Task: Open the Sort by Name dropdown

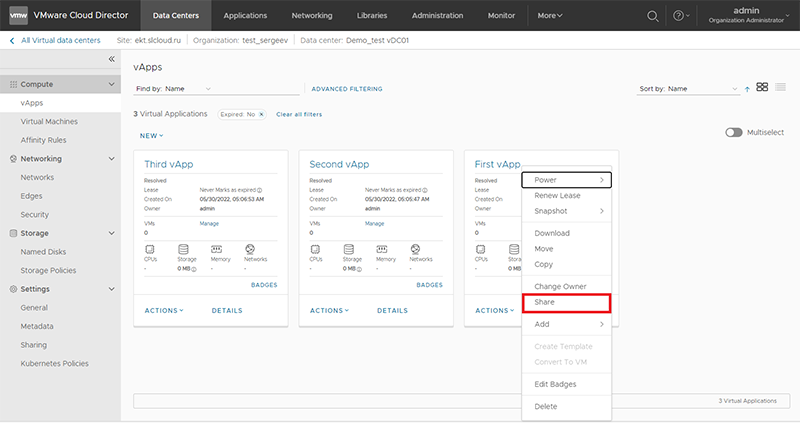Action: click(688, 89)
